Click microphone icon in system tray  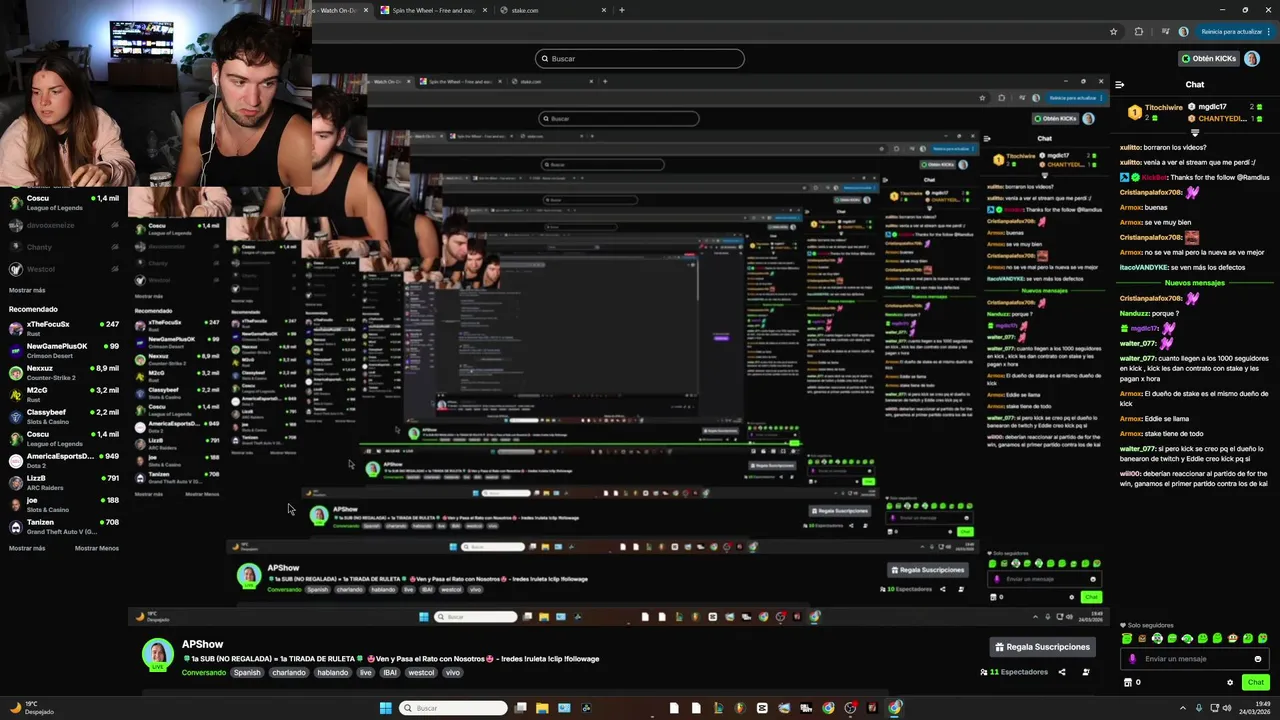(x=1200, y=708)
